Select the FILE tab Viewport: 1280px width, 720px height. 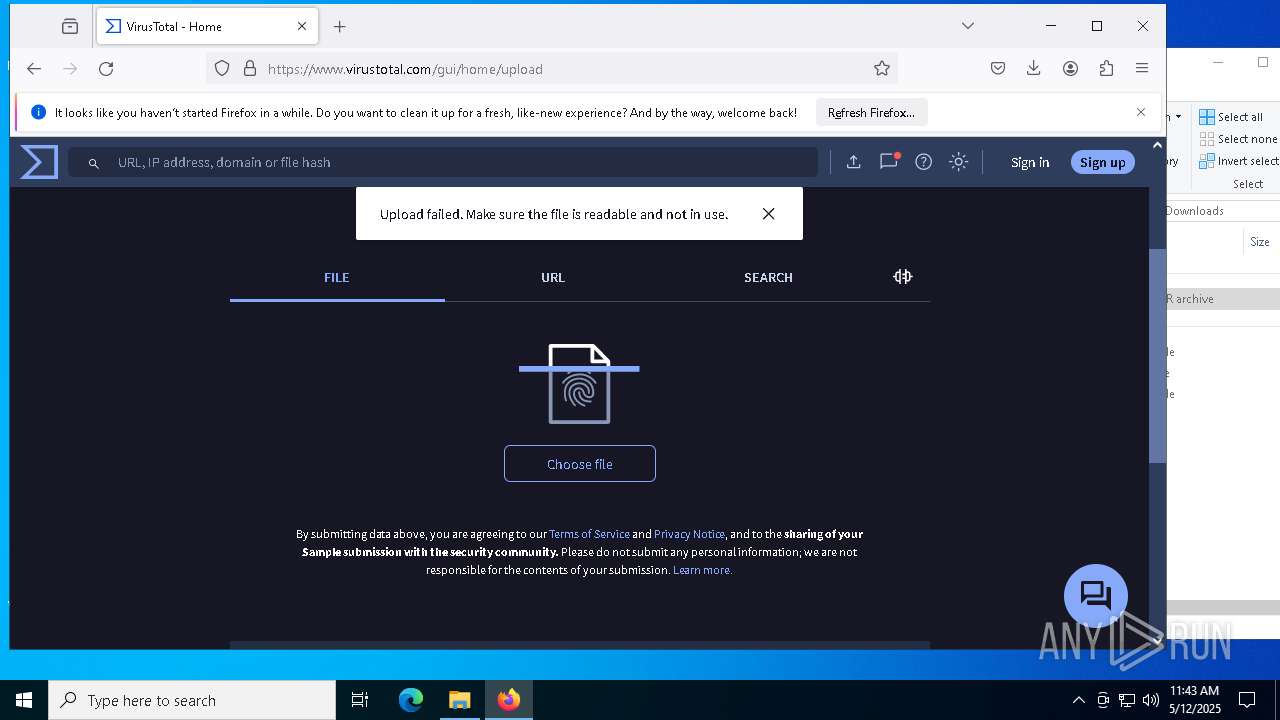(337, 278)
